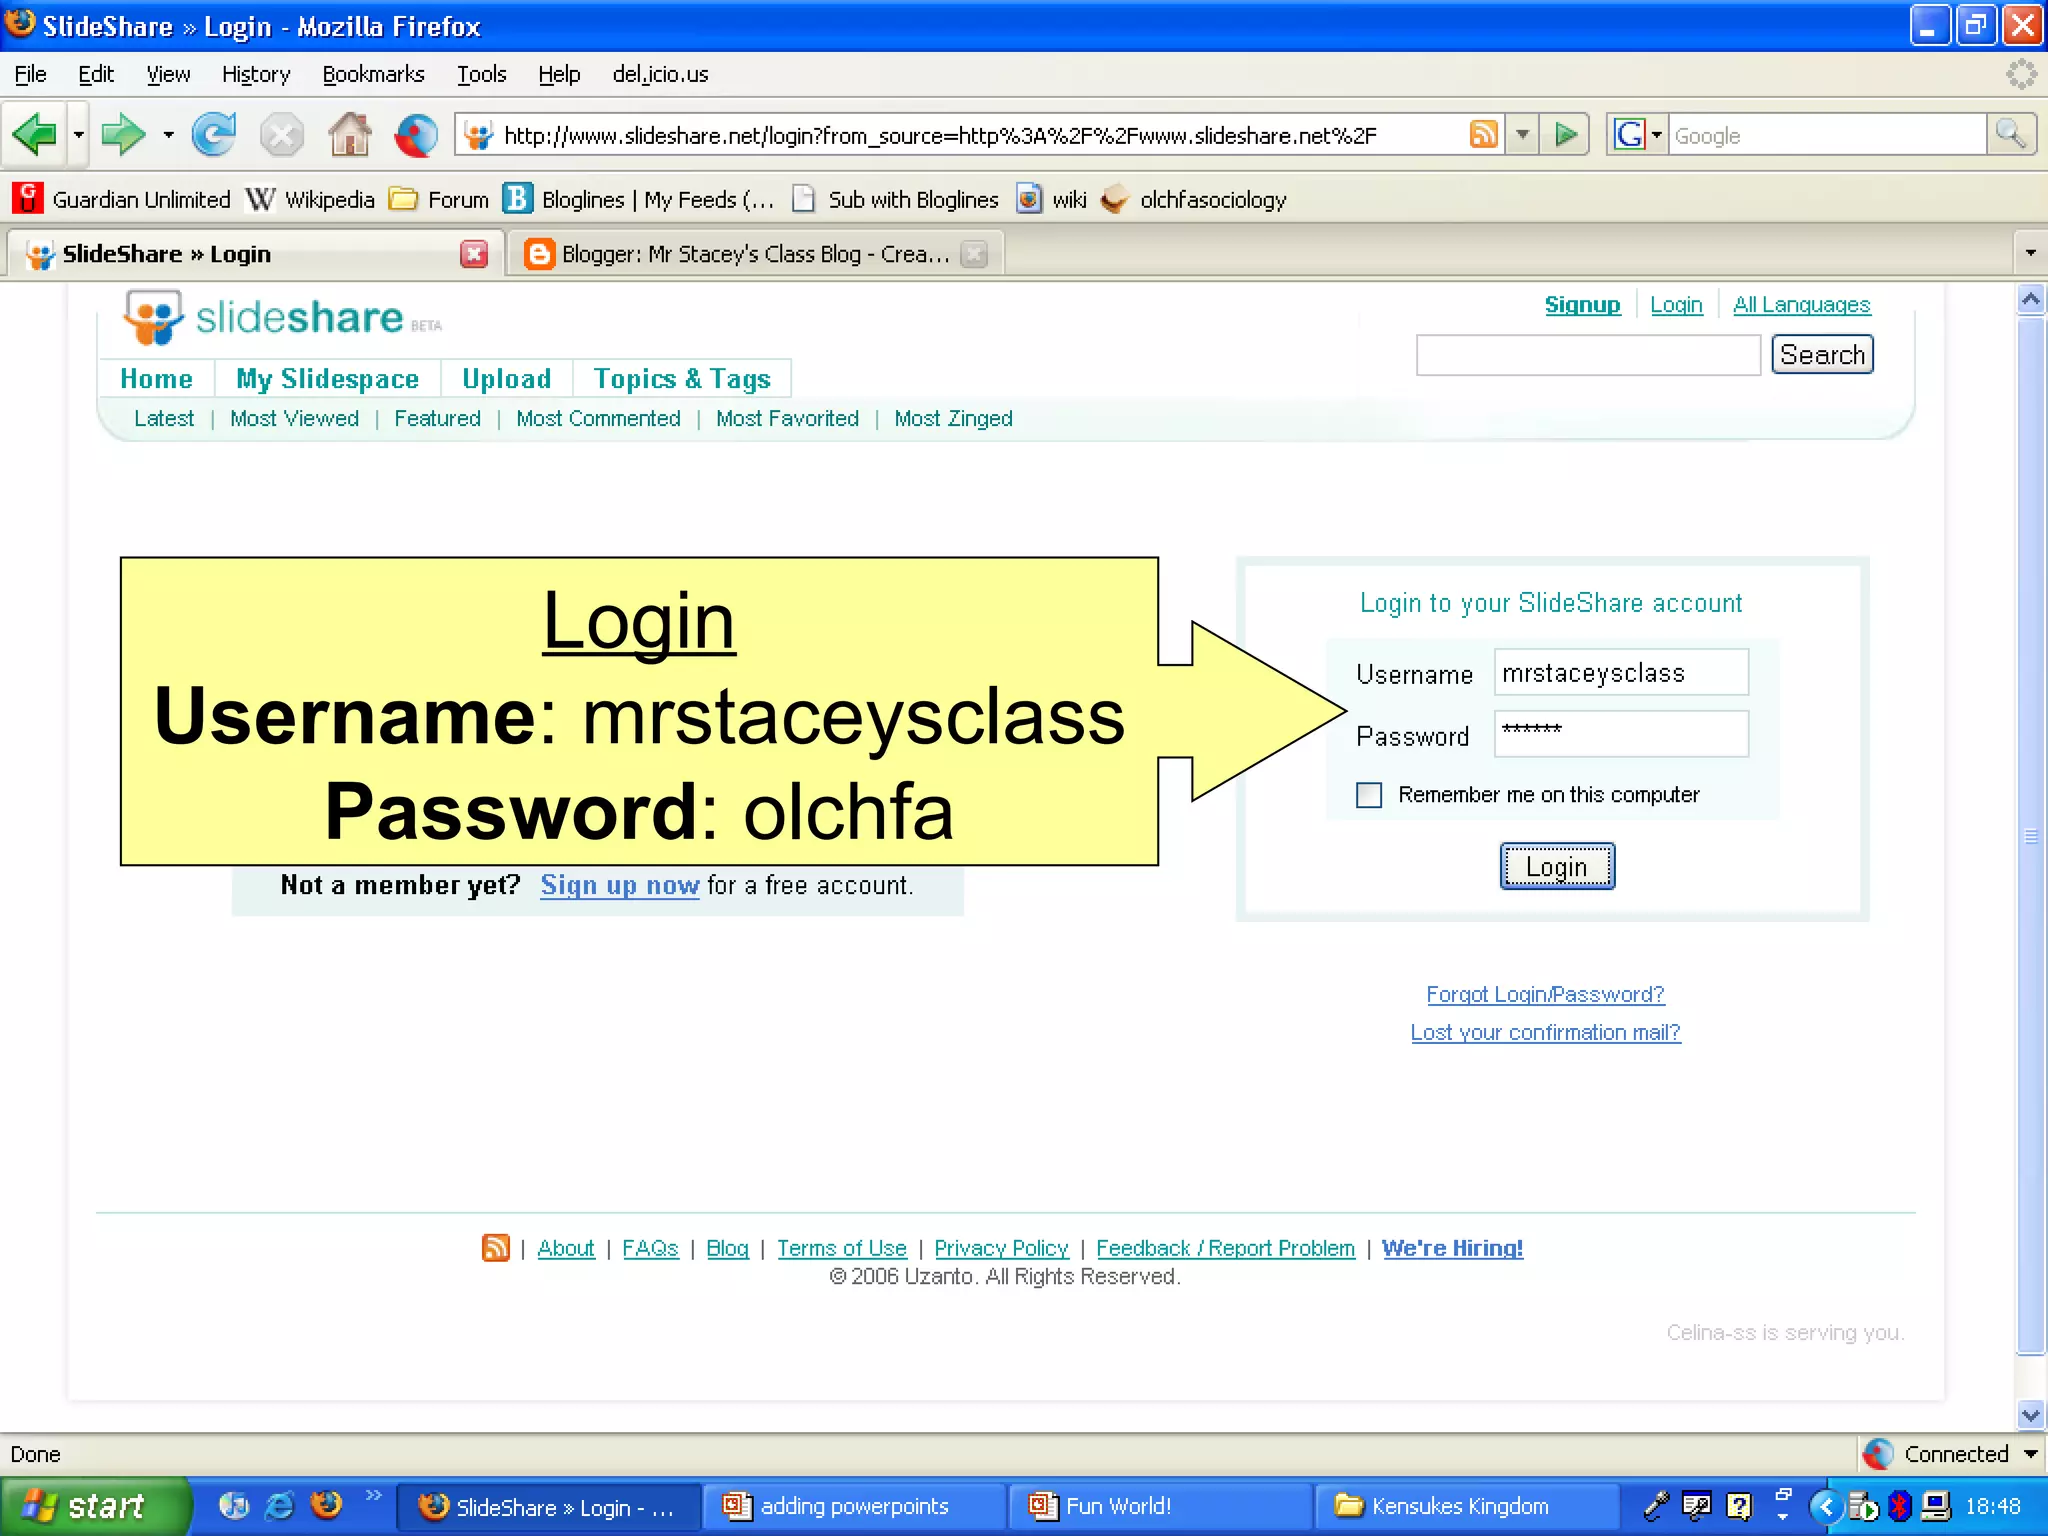Open the list all tabs dropdown
Screen dimensions: 2048x1536
pos(2030,253)
